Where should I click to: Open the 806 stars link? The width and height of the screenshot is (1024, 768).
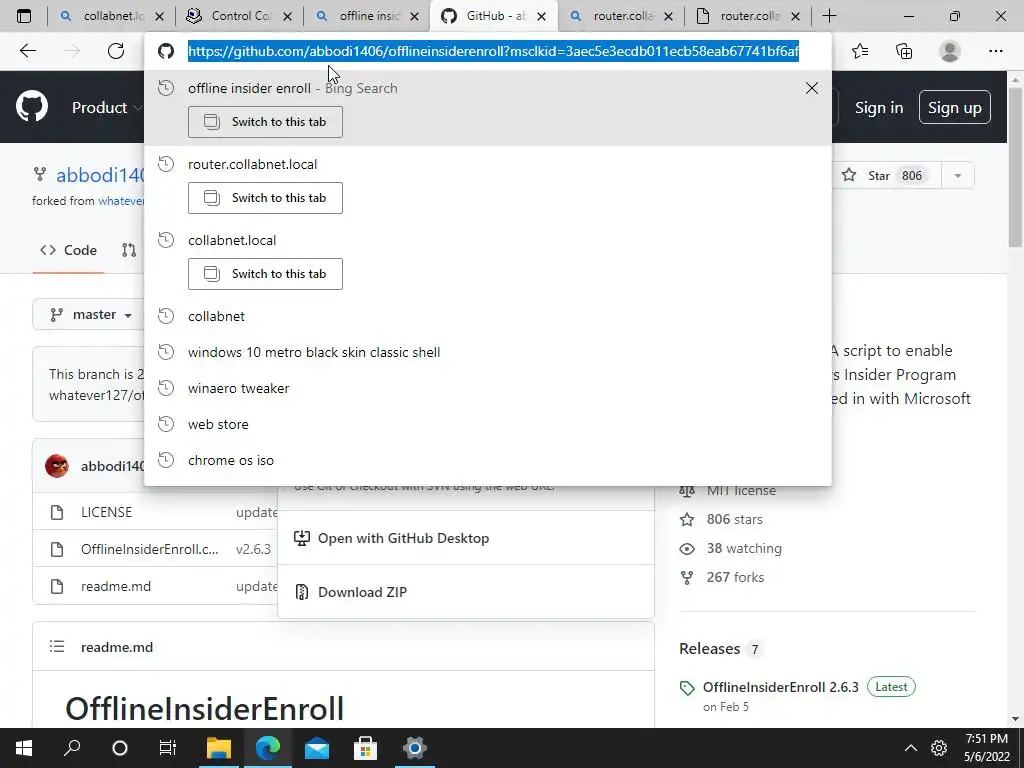[734, 519]
